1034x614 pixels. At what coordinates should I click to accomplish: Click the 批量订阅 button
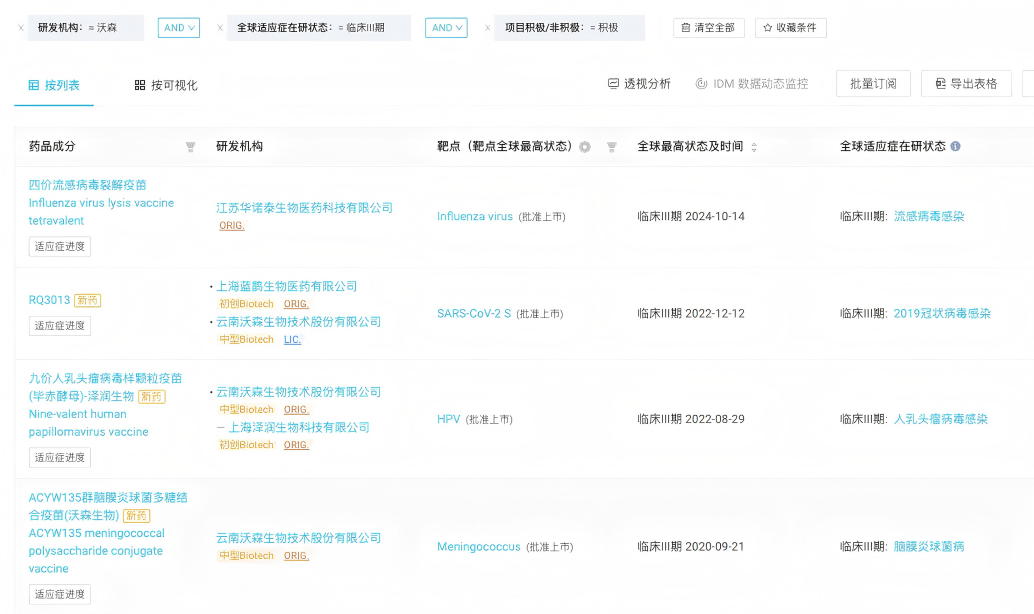tap(873, 84)
